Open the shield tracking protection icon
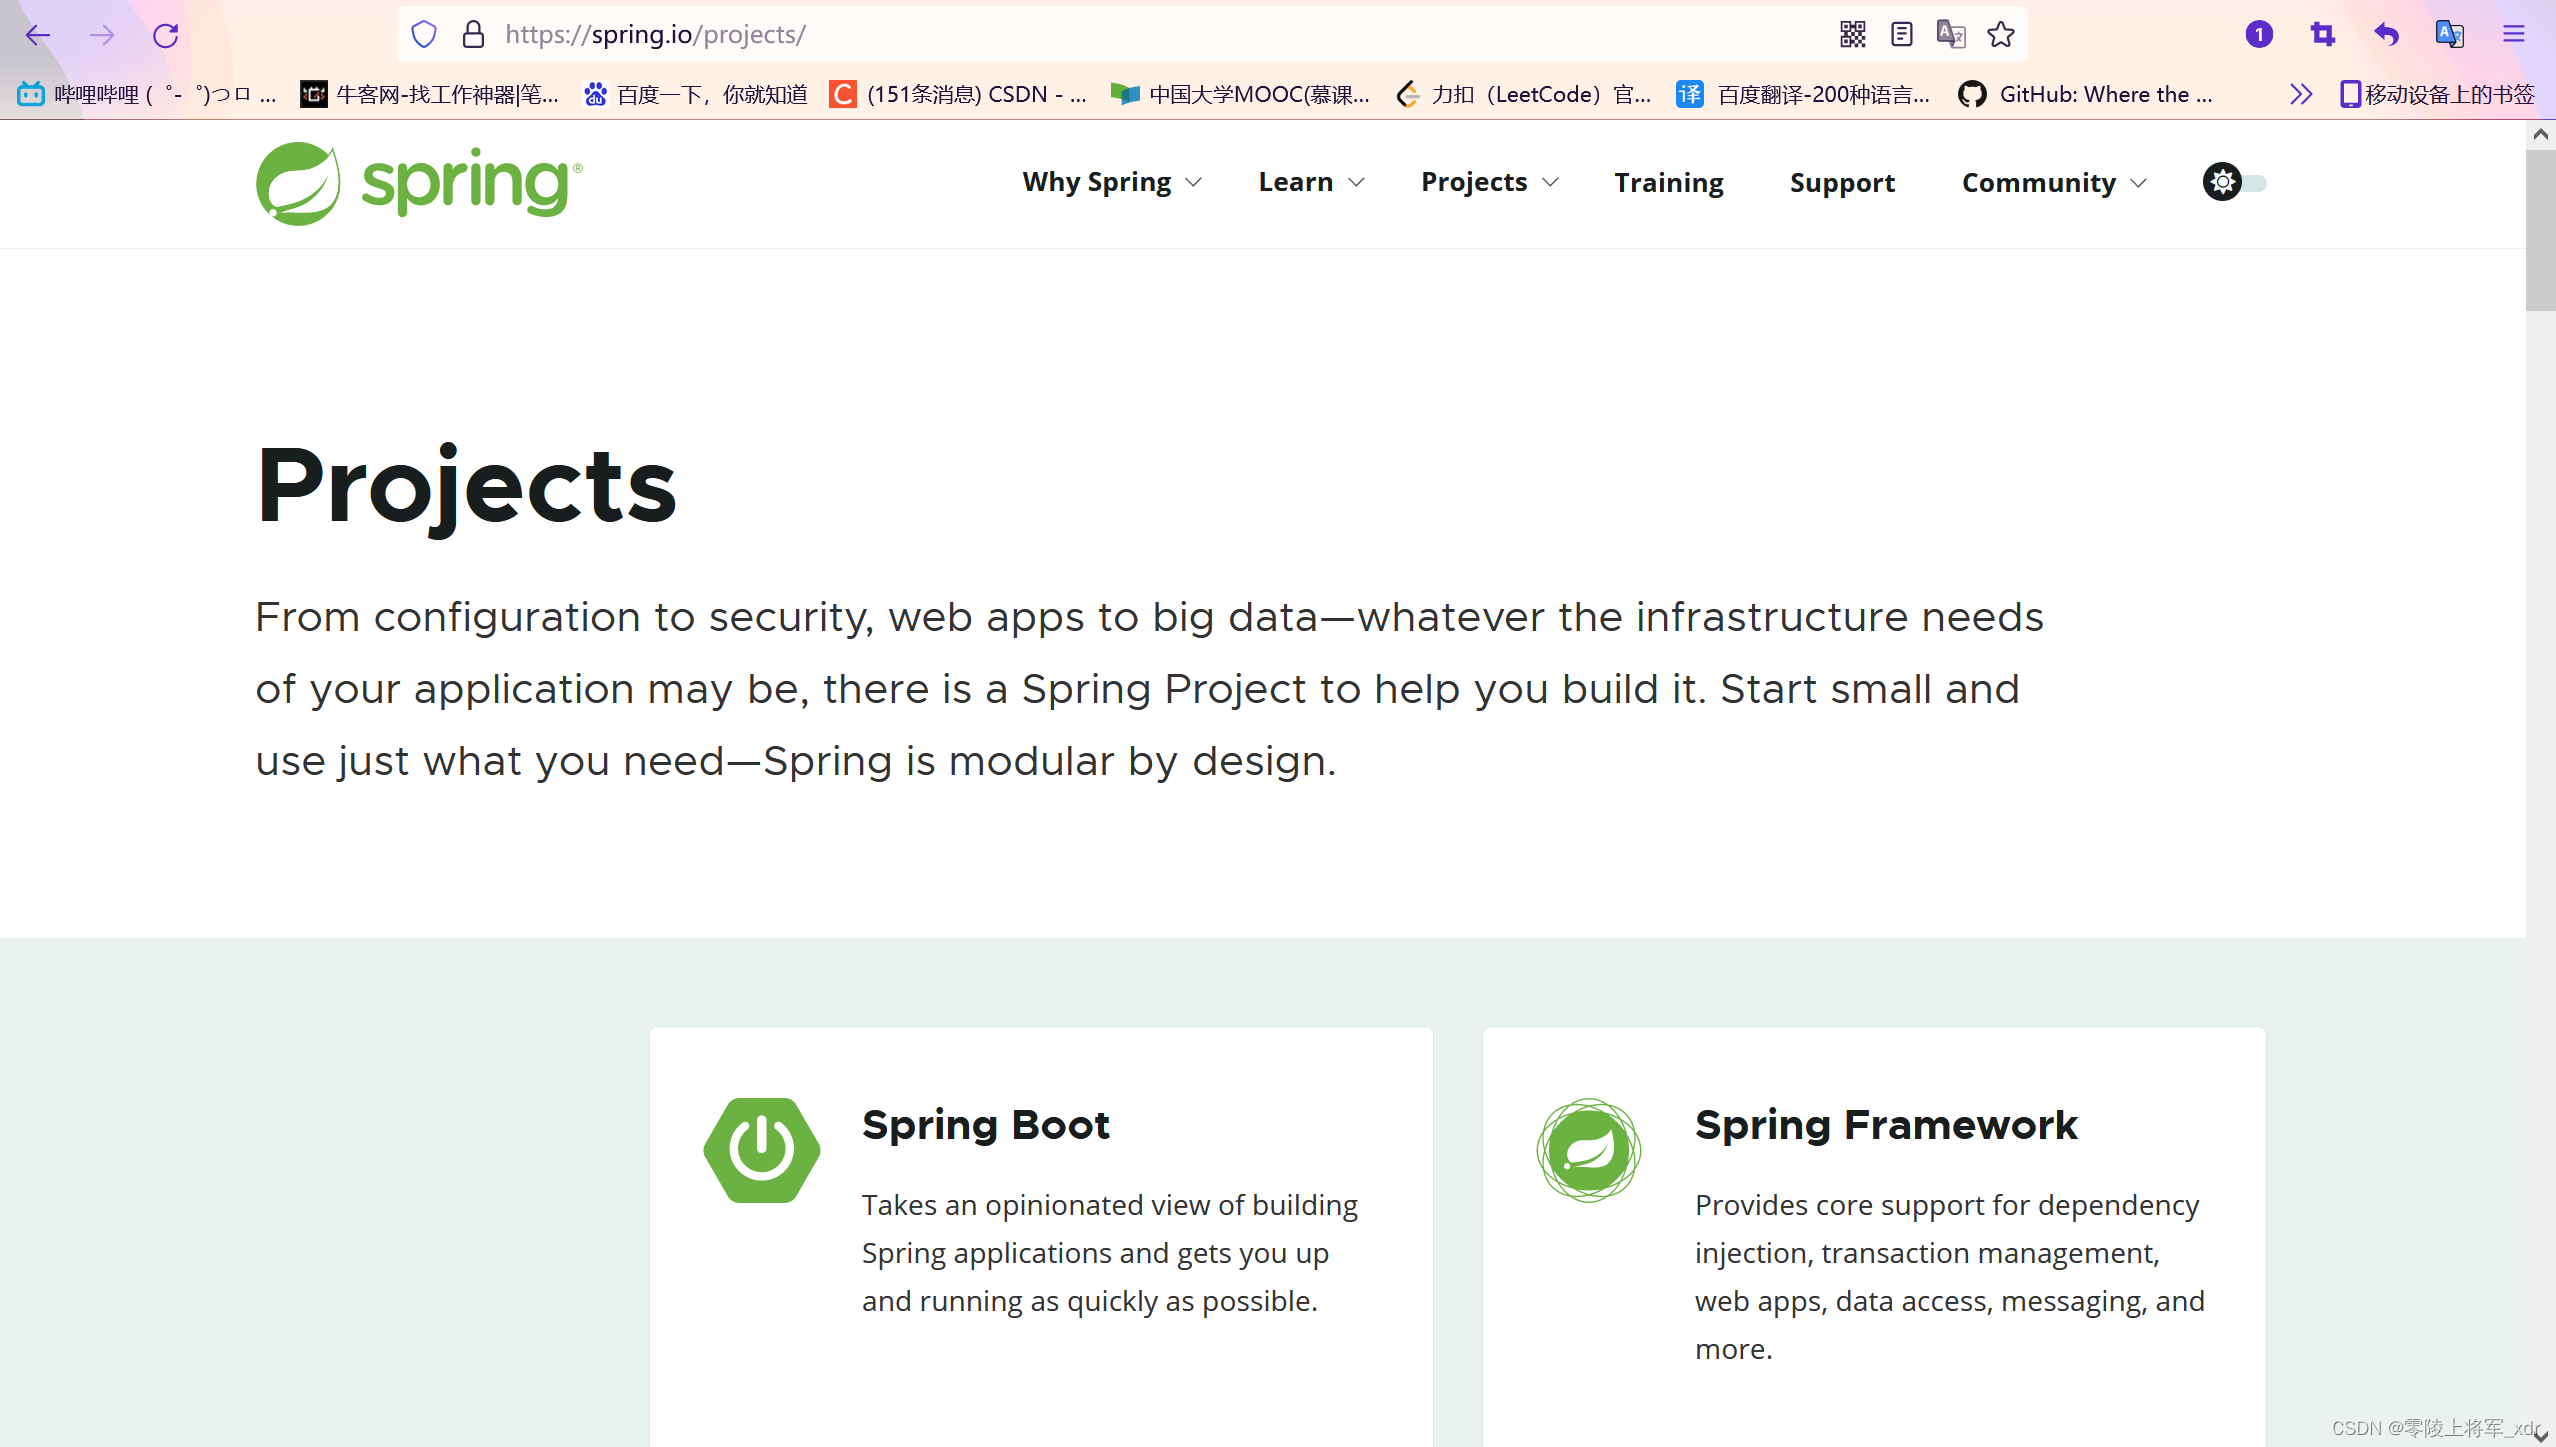The width and height of the screenshot is (2556, 1447). tap(424, 35)
